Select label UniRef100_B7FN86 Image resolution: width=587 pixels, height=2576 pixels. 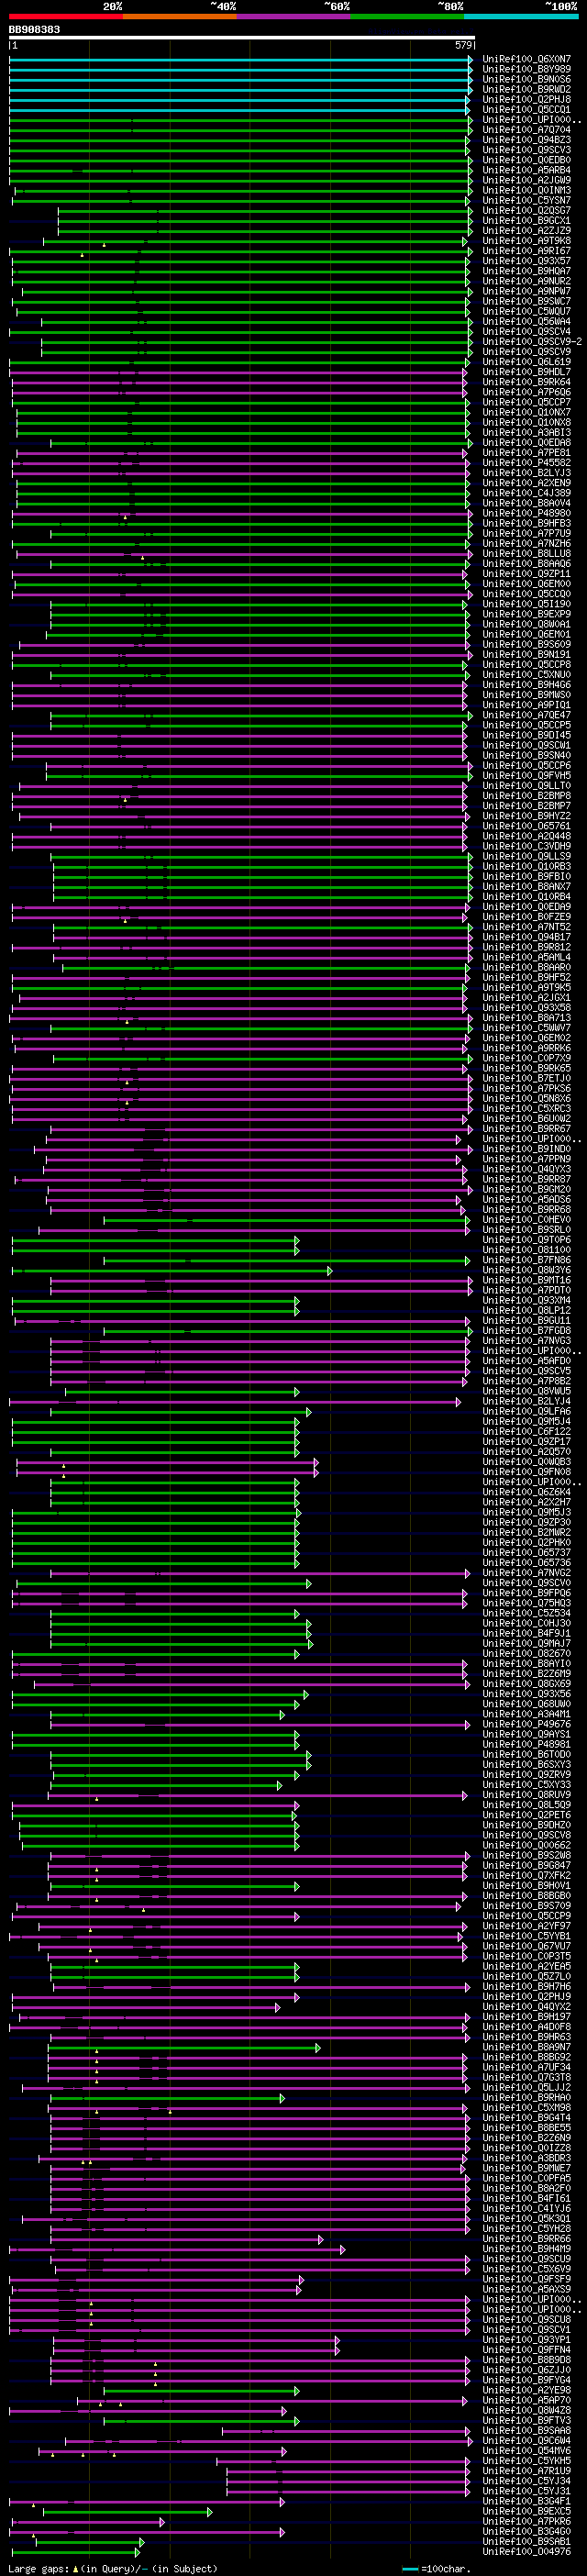[x=527, y=1261]
